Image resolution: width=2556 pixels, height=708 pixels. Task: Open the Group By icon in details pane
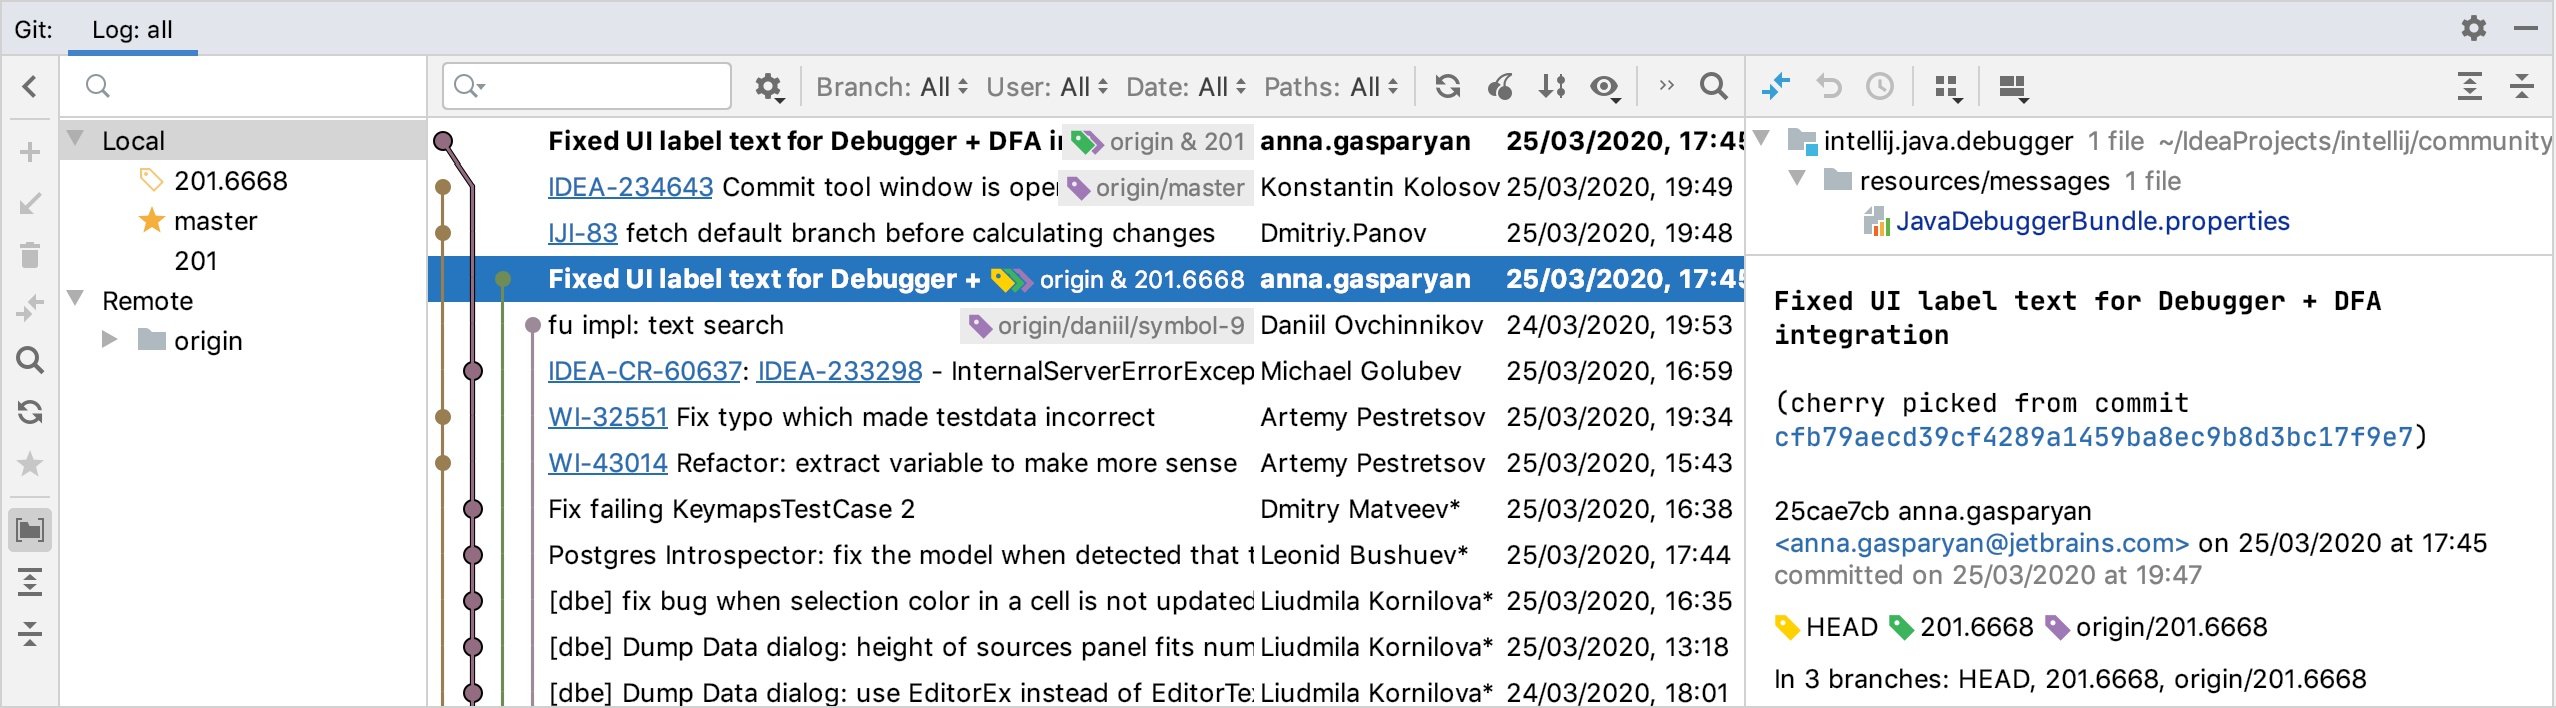(x=1947, y=88)
